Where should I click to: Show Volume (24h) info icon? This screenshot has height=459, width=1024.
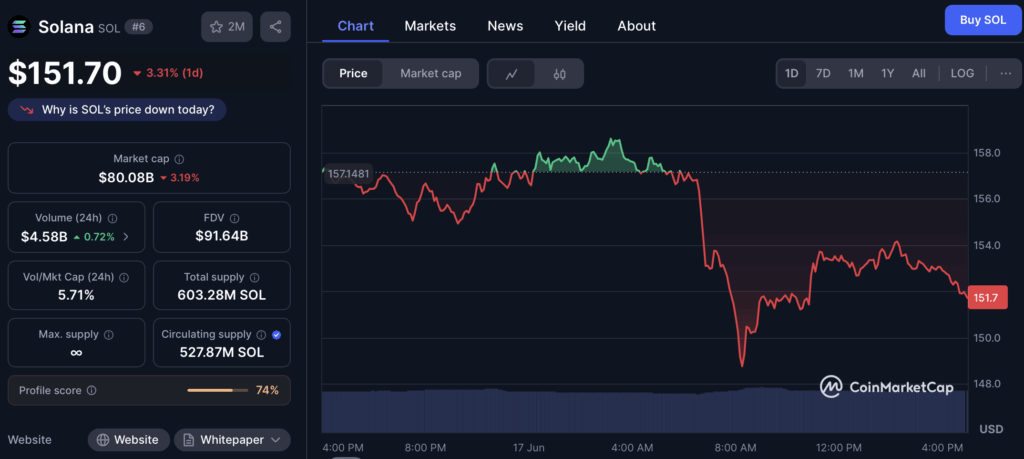[x=112, y=218]
